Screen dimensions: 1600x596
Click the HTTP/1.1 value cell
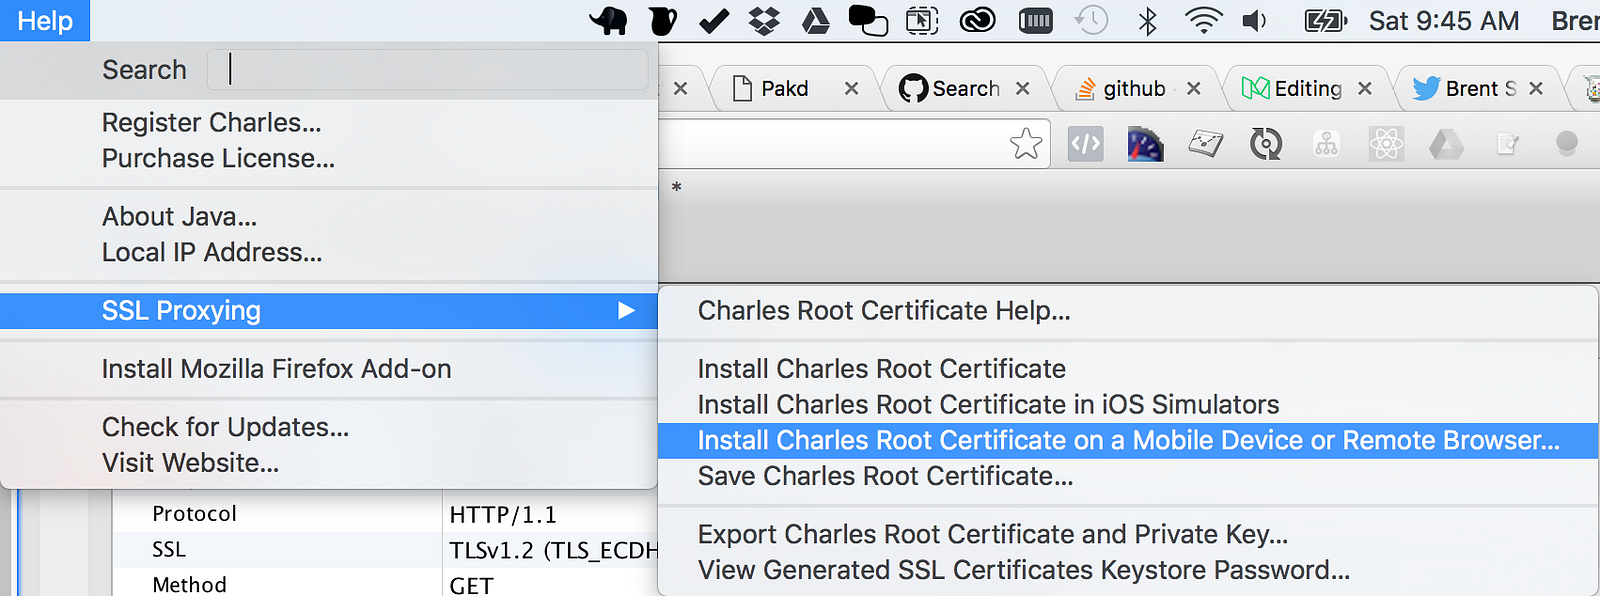[x=502, y=515]
